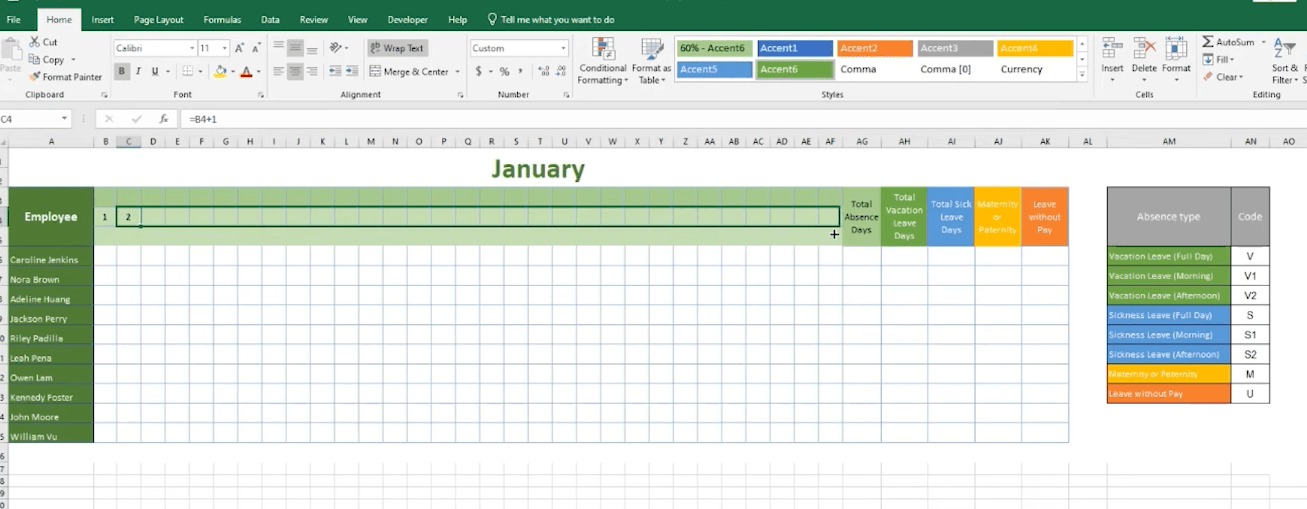This screenshot has height=509, width=1307.
Task: Switch to the Developer tab
Action: tap(408, 19)
